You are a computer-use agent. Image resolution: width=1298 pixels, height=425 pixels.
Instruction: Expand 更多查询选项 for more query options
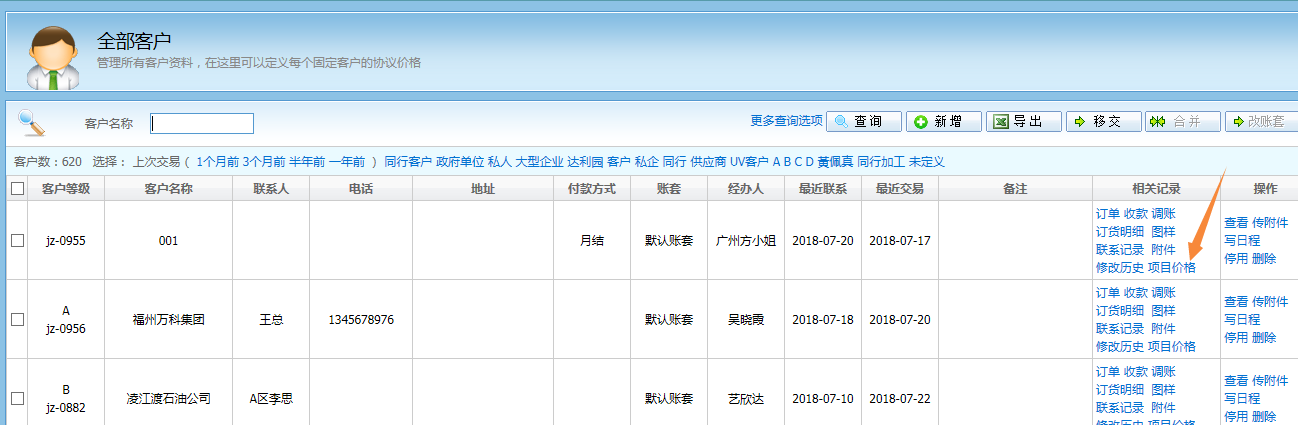[786, 121]
